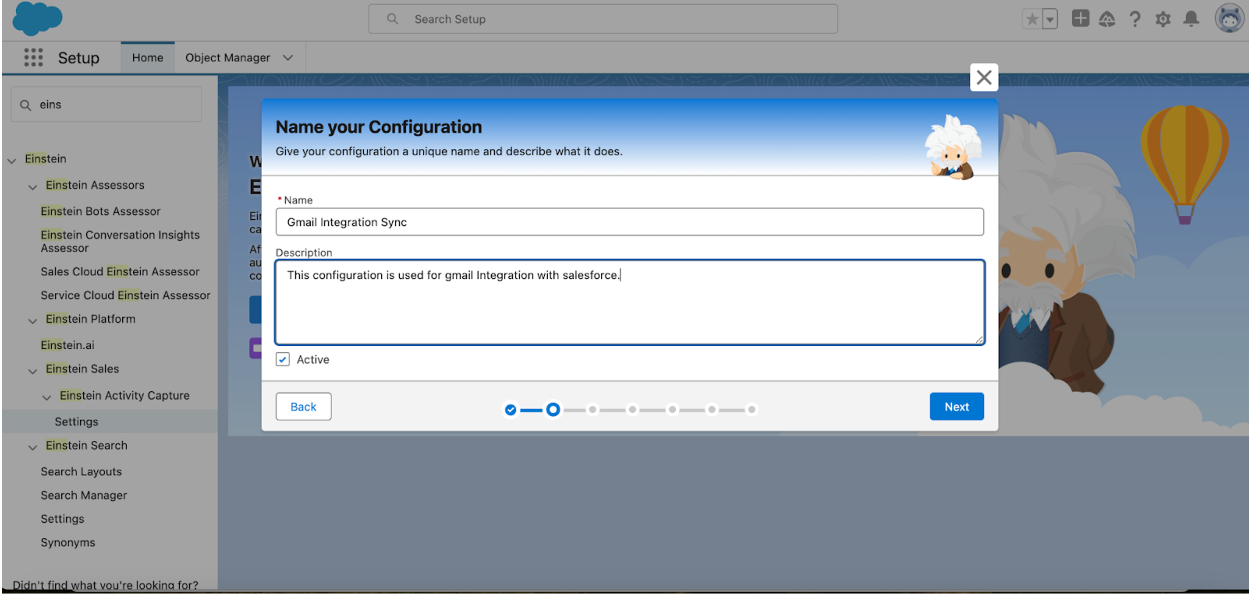Switch to the Home tab
Viewport: 1249px width, 594px height.
pyautogui.click(x=147, y=58)
